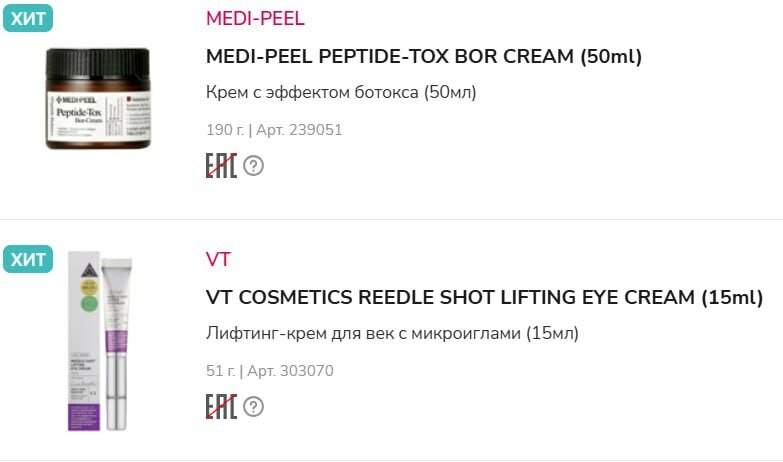Click article number Арт. 239051

(299, 130)
